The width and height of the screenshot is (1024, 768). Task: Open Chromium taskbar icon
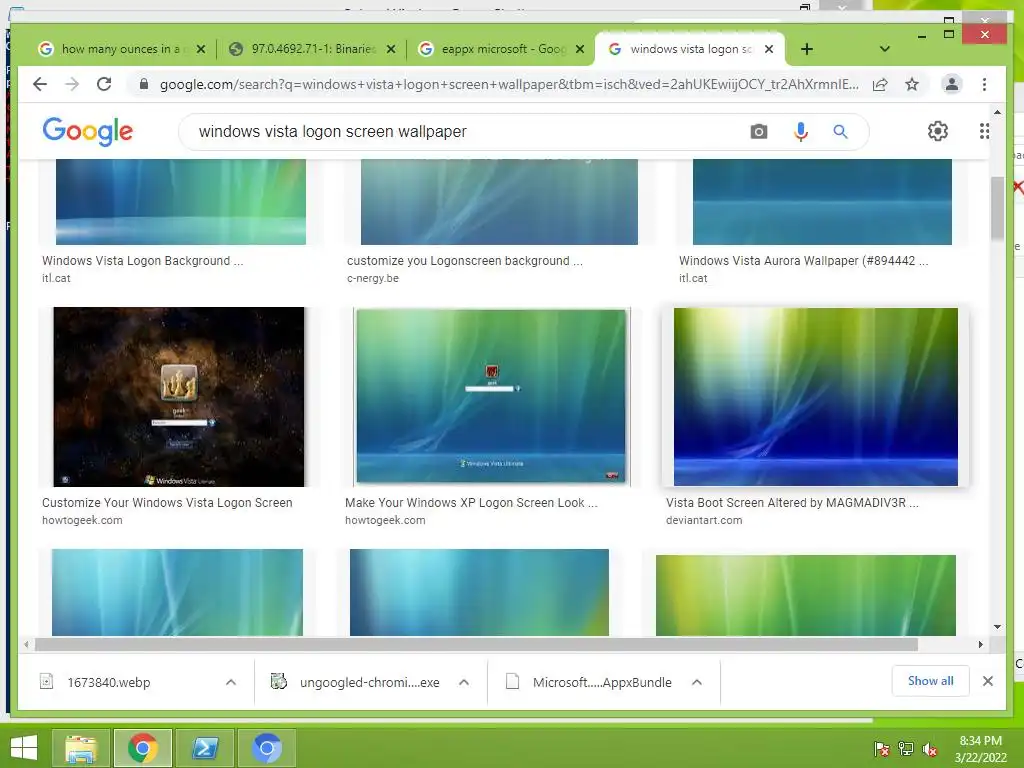tap(266, 748)
